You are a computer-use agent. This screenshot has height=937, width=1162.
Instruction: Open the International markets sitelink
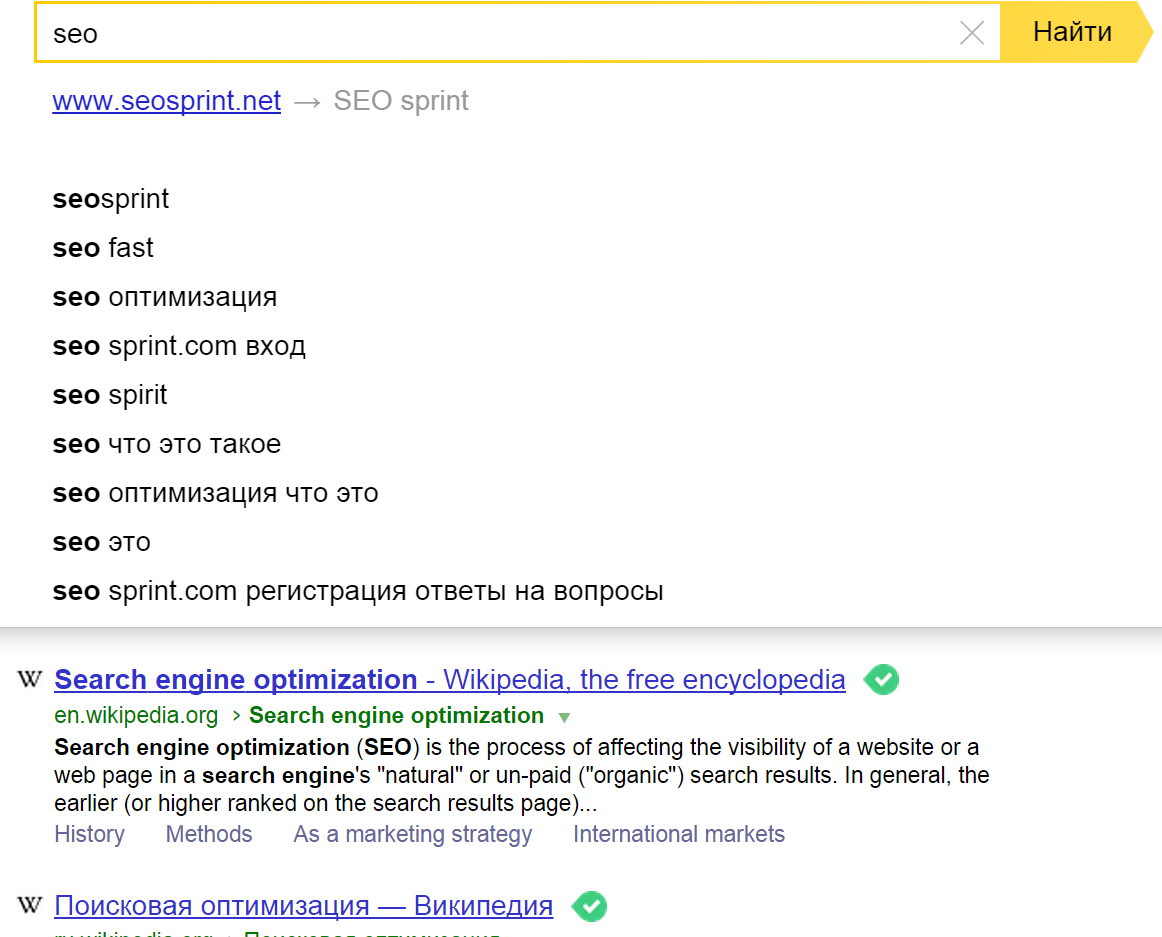(x=679, y=833)
